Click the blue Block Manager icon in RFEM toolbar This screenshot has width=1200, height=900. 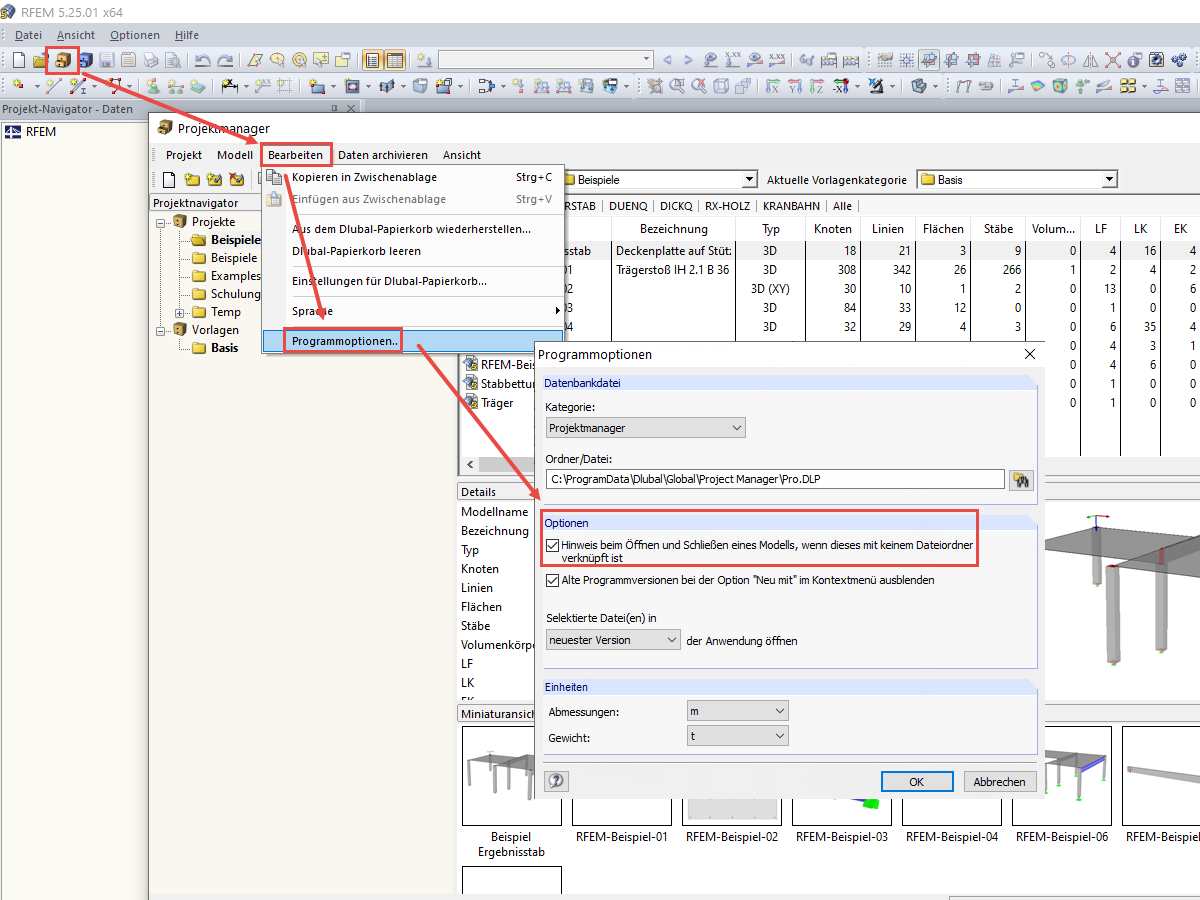tap(85, 60)
